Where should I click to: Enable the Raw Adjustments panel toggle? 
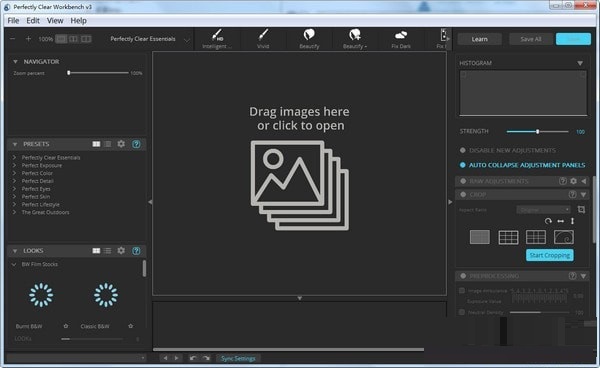tap(463, 181)
